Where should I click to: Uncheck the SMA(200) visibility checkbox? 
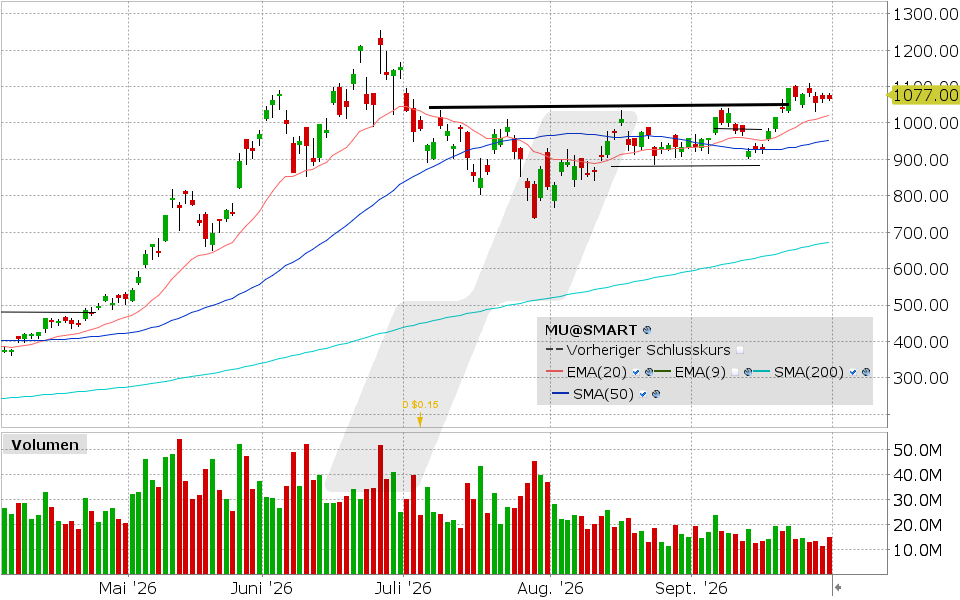(853, 372)
